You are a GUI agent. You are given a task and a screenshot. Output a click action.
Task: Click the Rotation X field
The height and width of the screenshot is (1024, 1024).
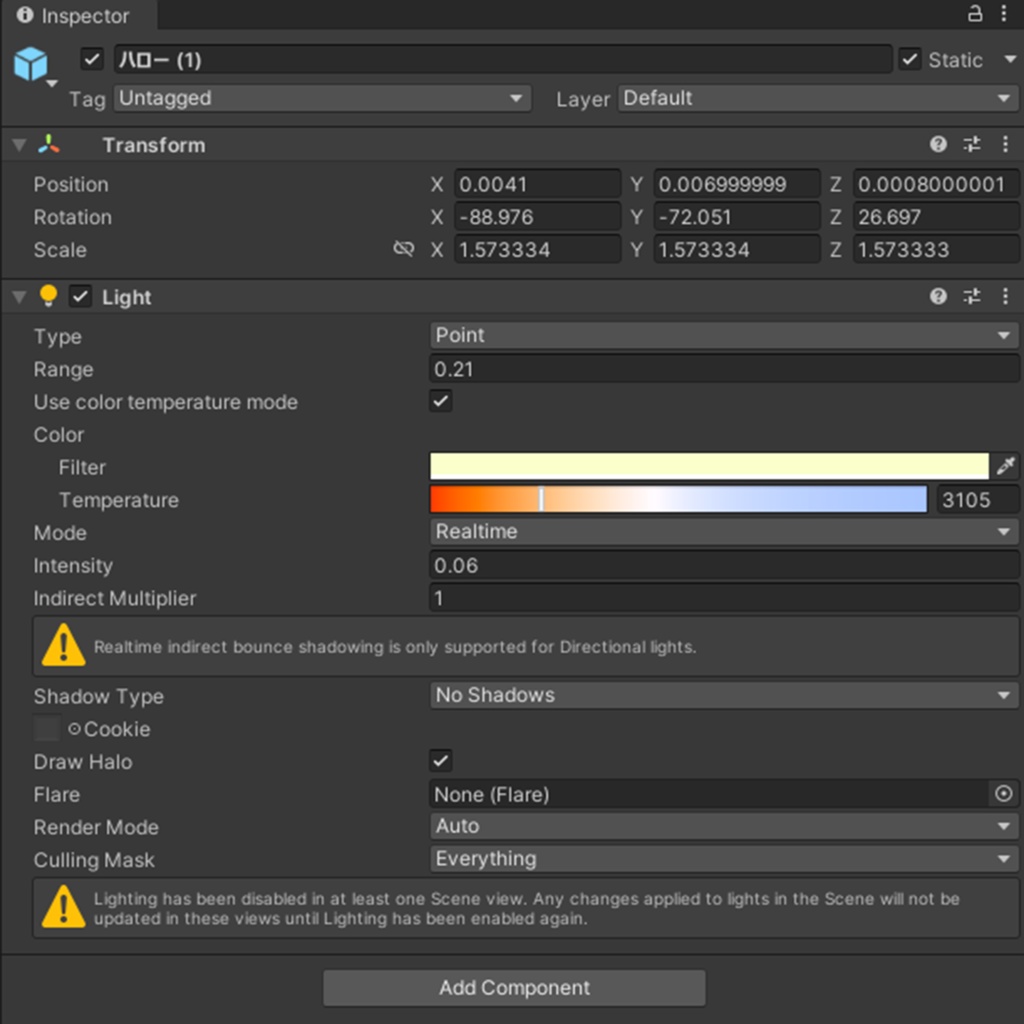point(537,217)
